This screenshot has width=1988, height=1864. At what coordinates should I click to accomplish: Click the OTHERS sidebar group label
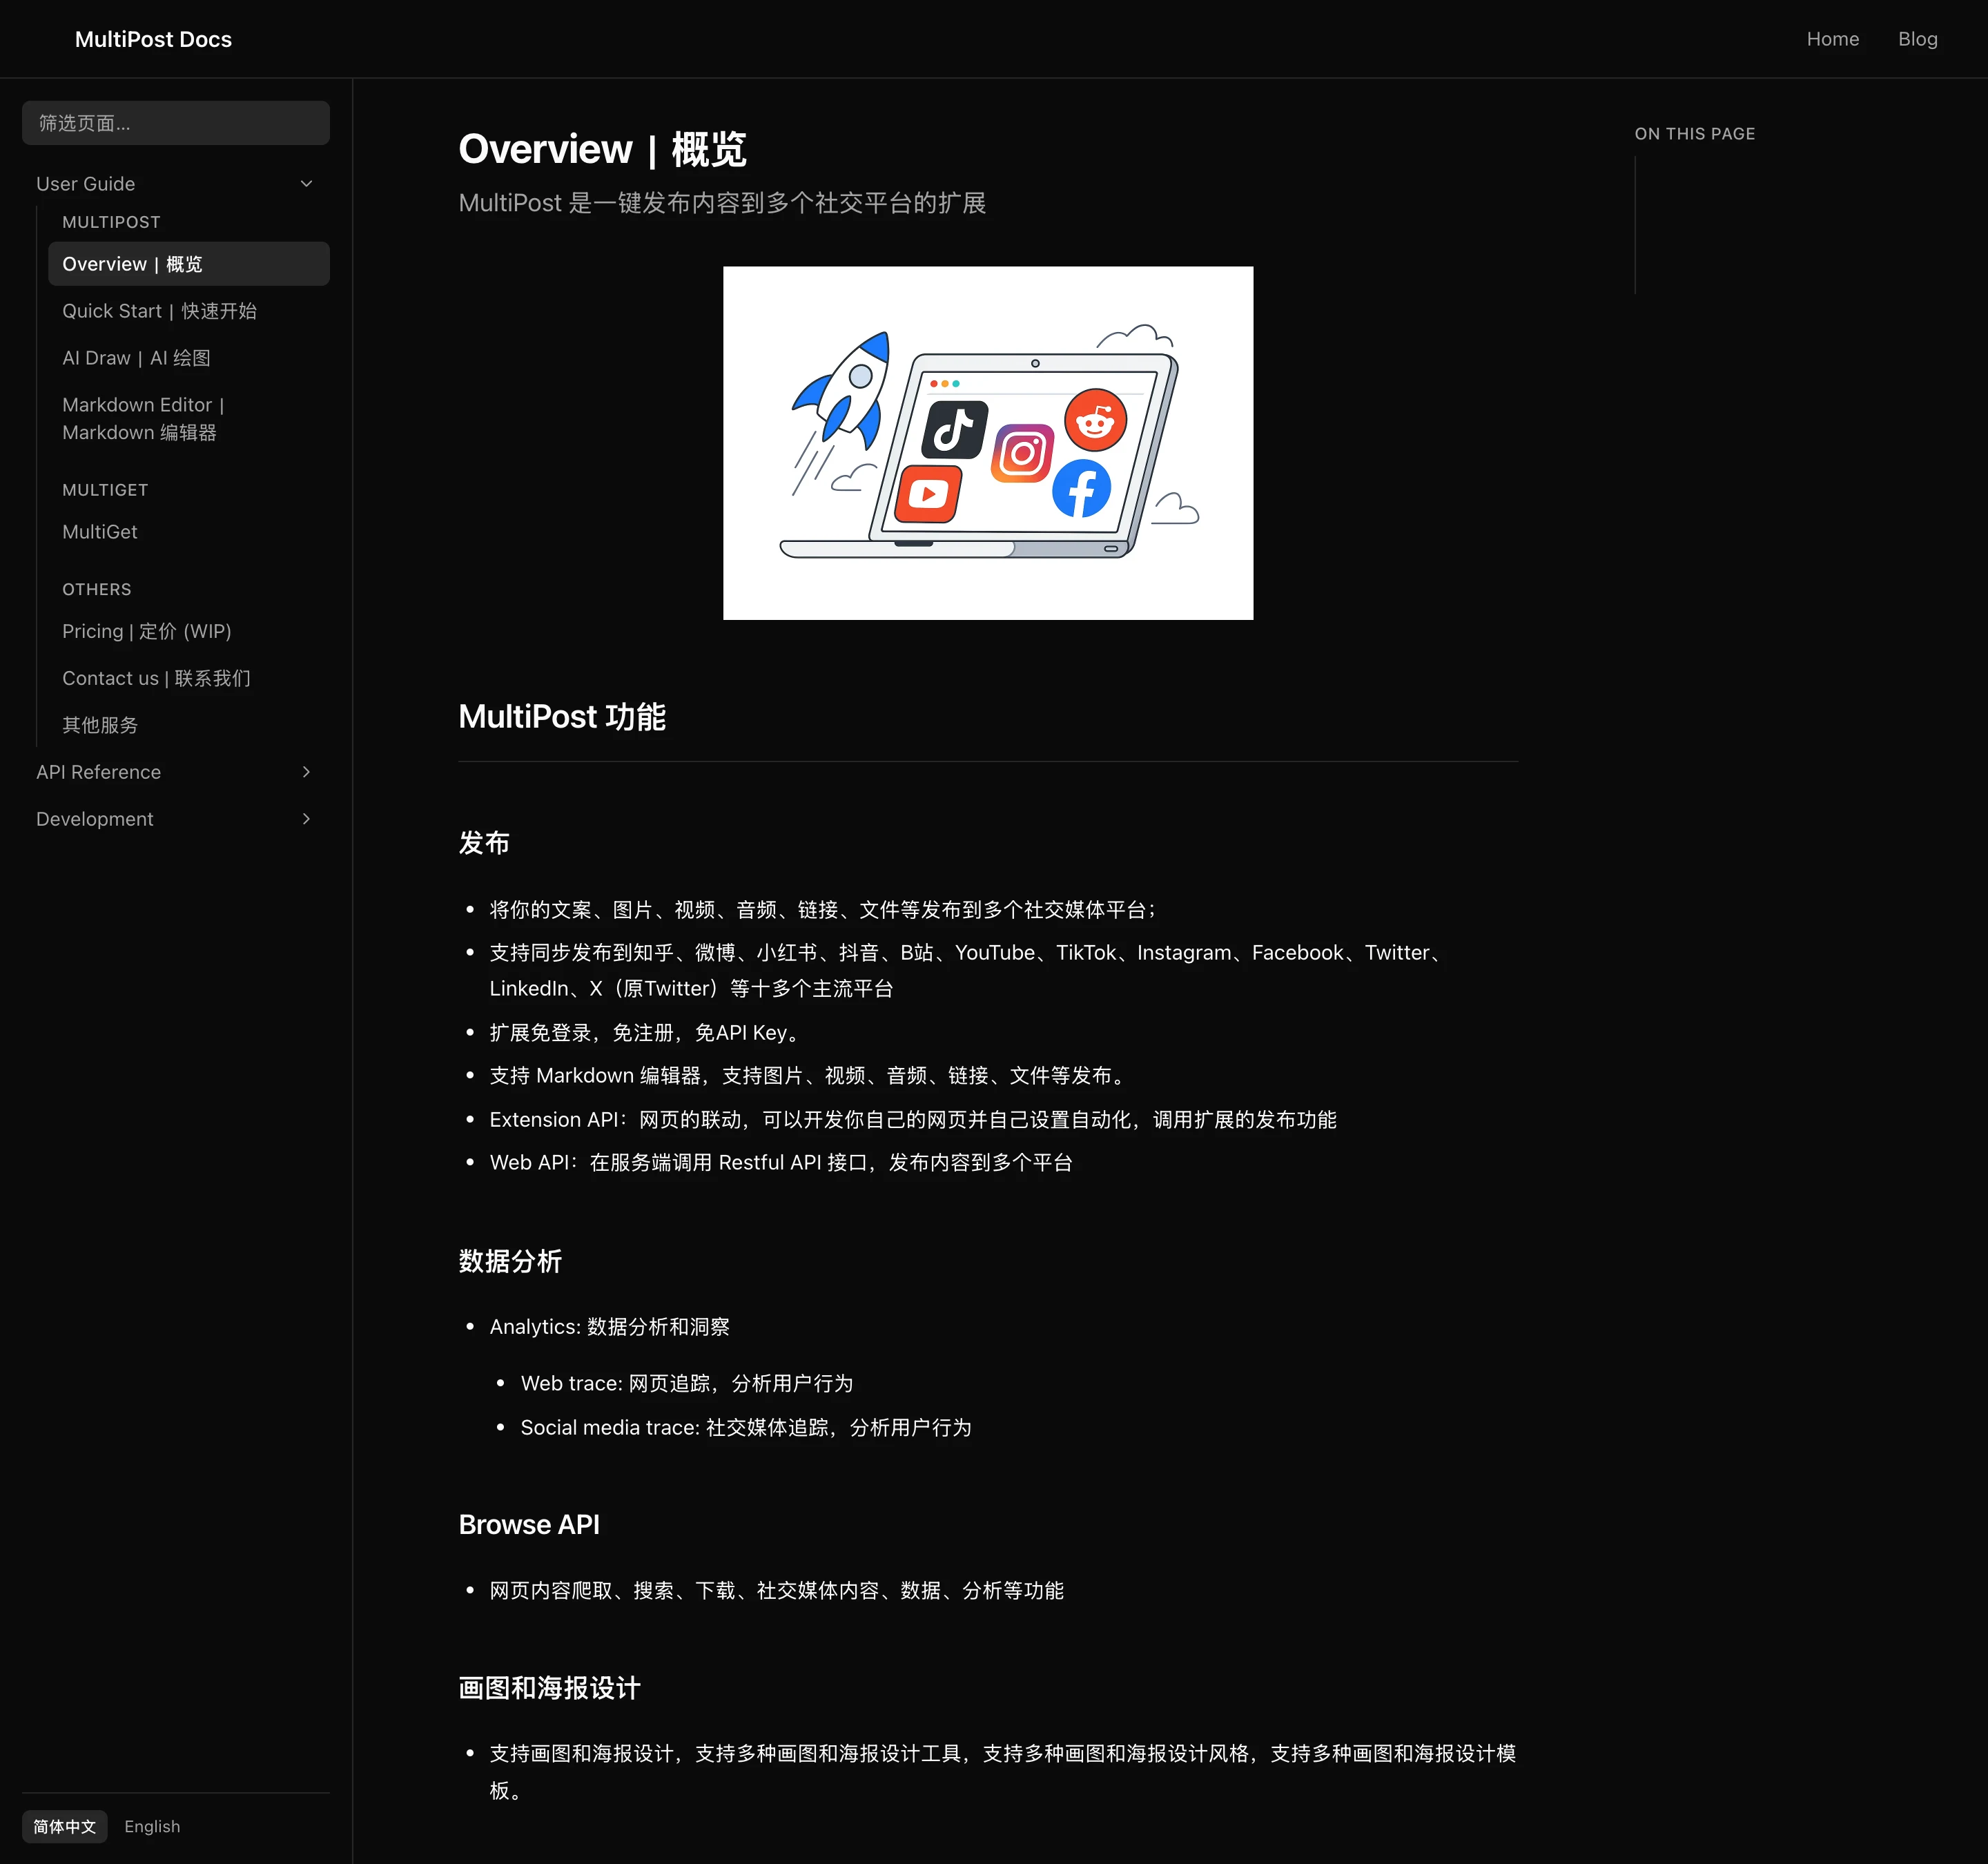coord(97,589)
